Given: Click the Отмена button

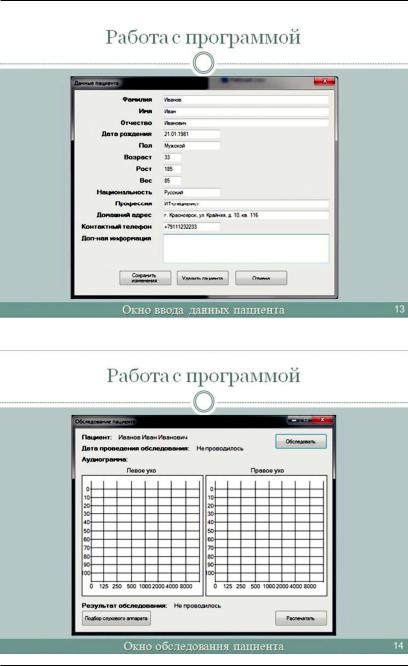Looking at the screenshot, I should coord(261,278).
